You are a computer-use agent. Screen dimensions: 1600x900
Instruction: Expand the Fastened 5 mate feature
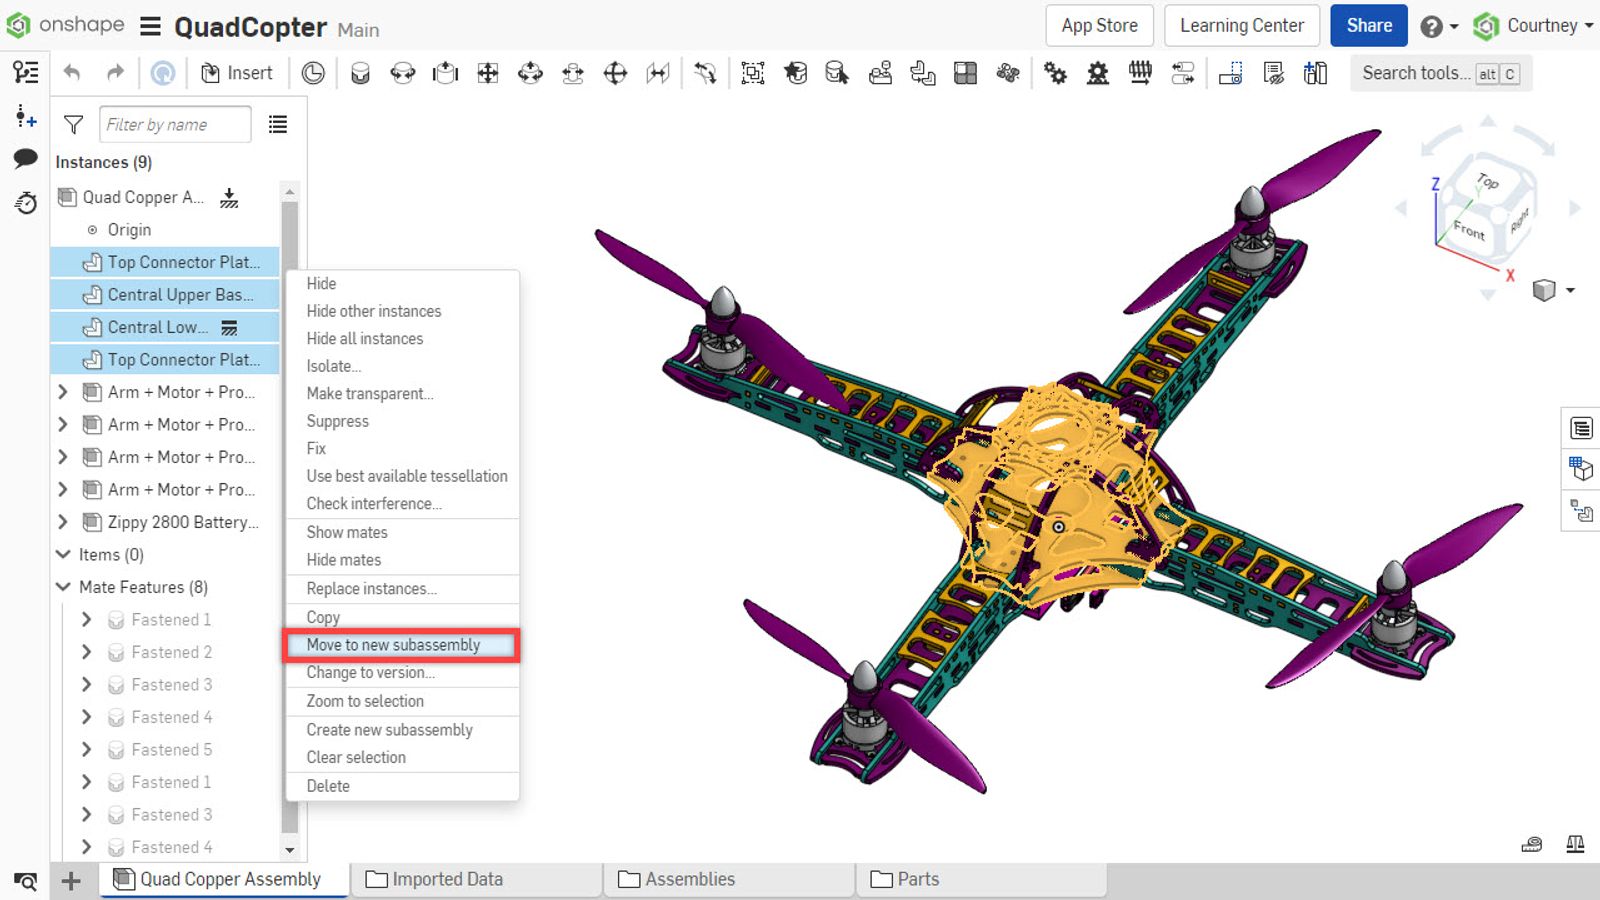click(x=86, y=749)
